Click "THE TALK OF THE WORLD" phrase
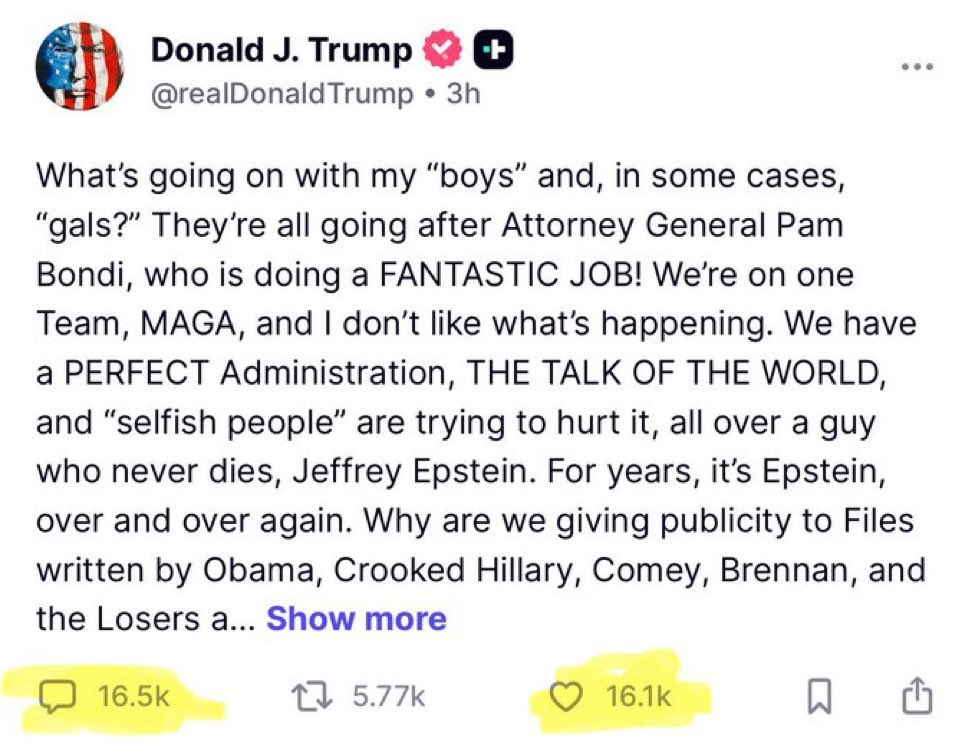 (676, 373)
